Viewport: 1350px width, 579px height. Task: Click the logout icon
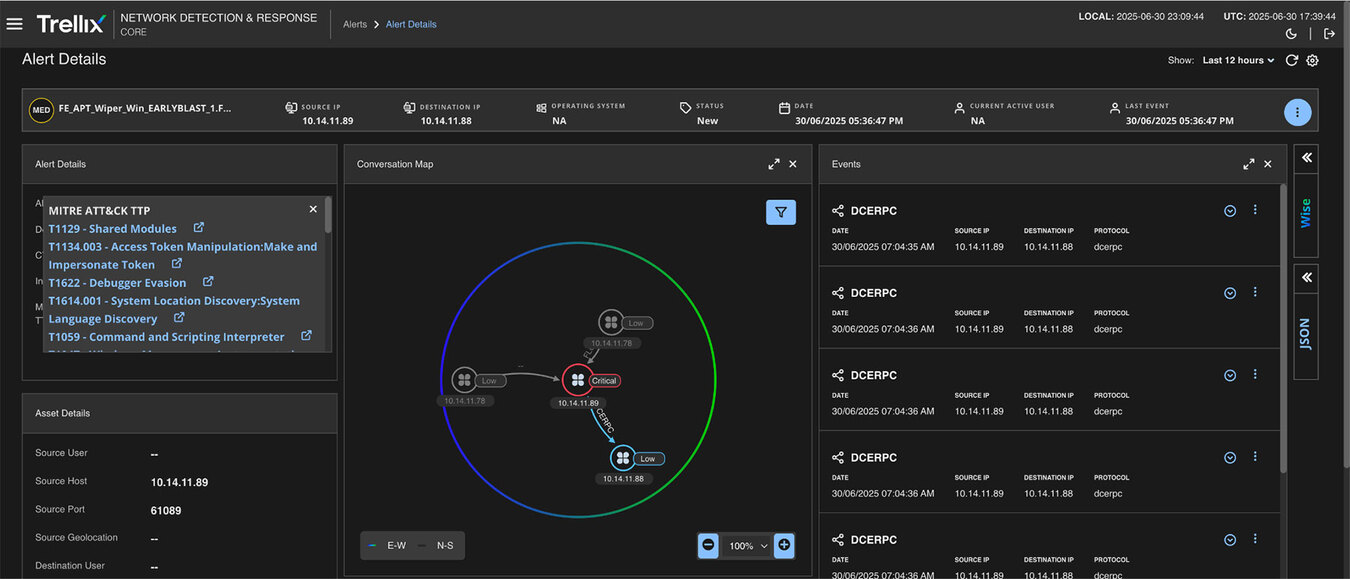pyautogui.click(x=1329, y=34)
